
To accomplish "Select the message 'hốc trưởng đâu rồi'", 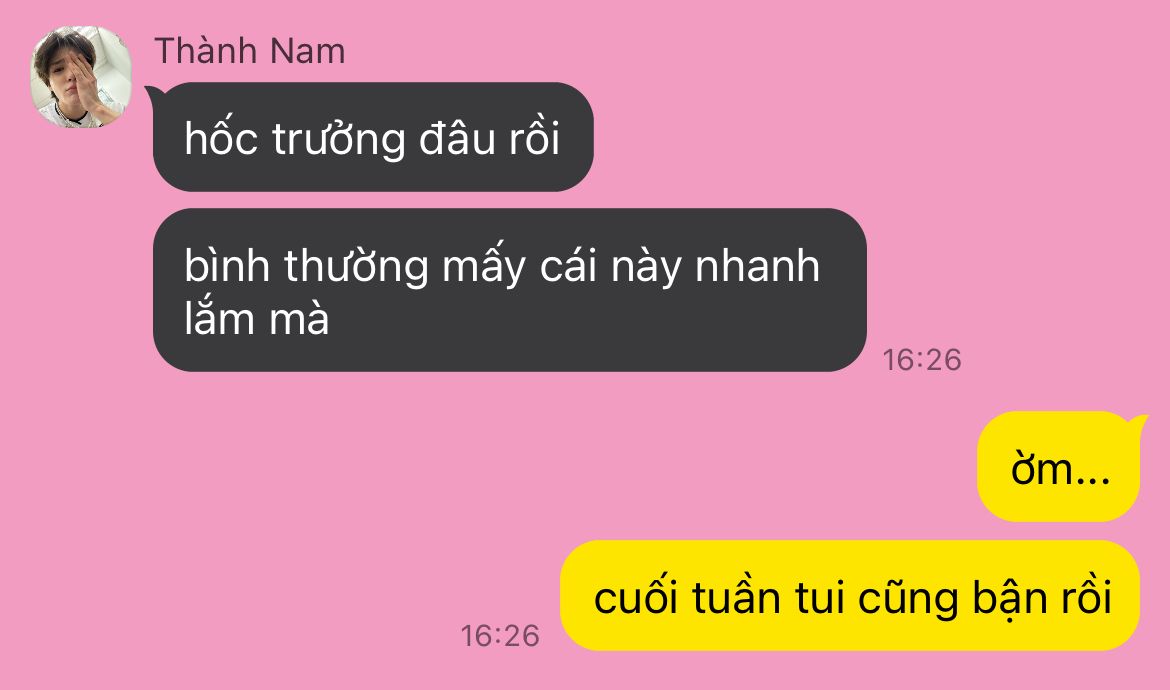I will click(372, 137).
